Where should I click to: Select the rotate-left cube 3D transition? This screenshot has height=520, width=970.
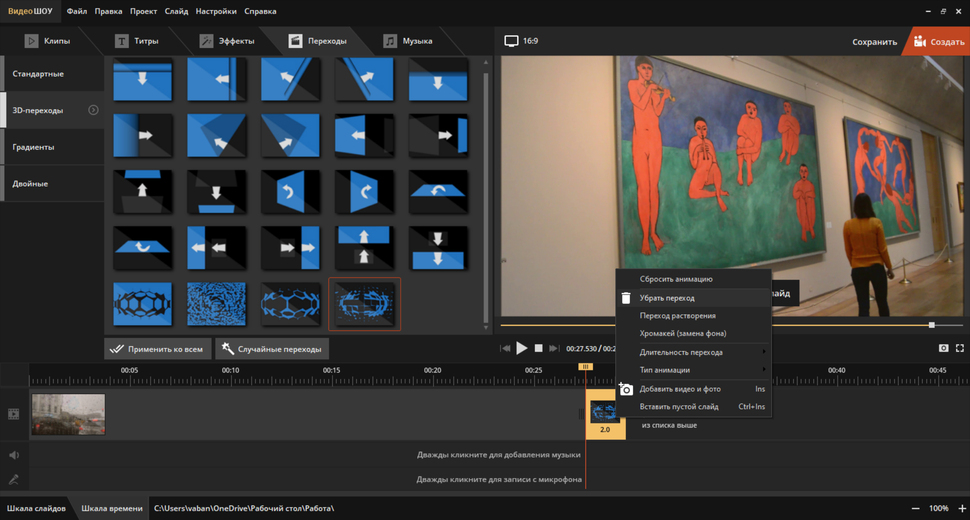(x=290, y=192)
